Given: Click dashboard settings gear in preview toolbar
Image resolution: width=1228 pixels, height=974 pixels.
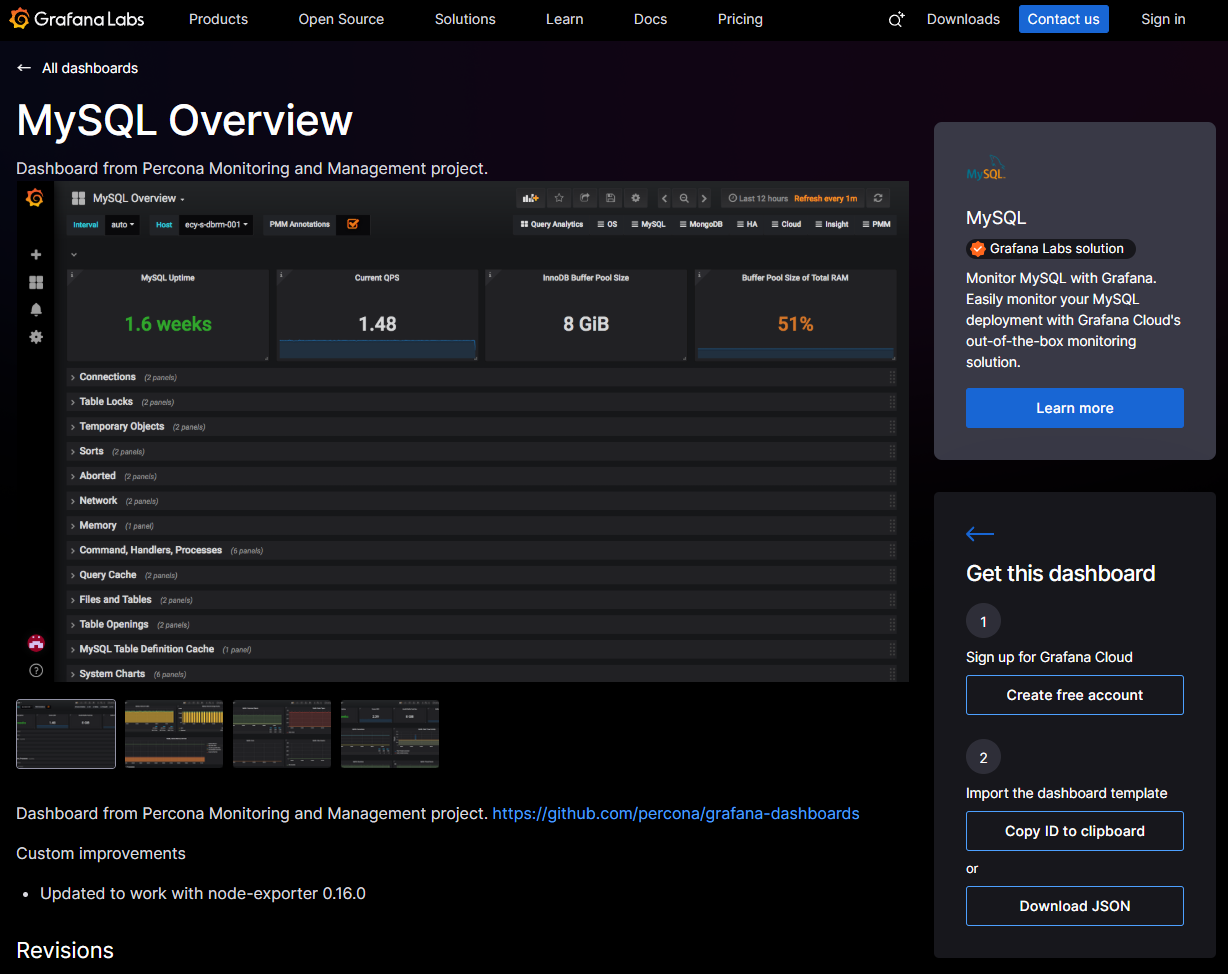Looking at the screenshot, I should [x=636, y=198].
